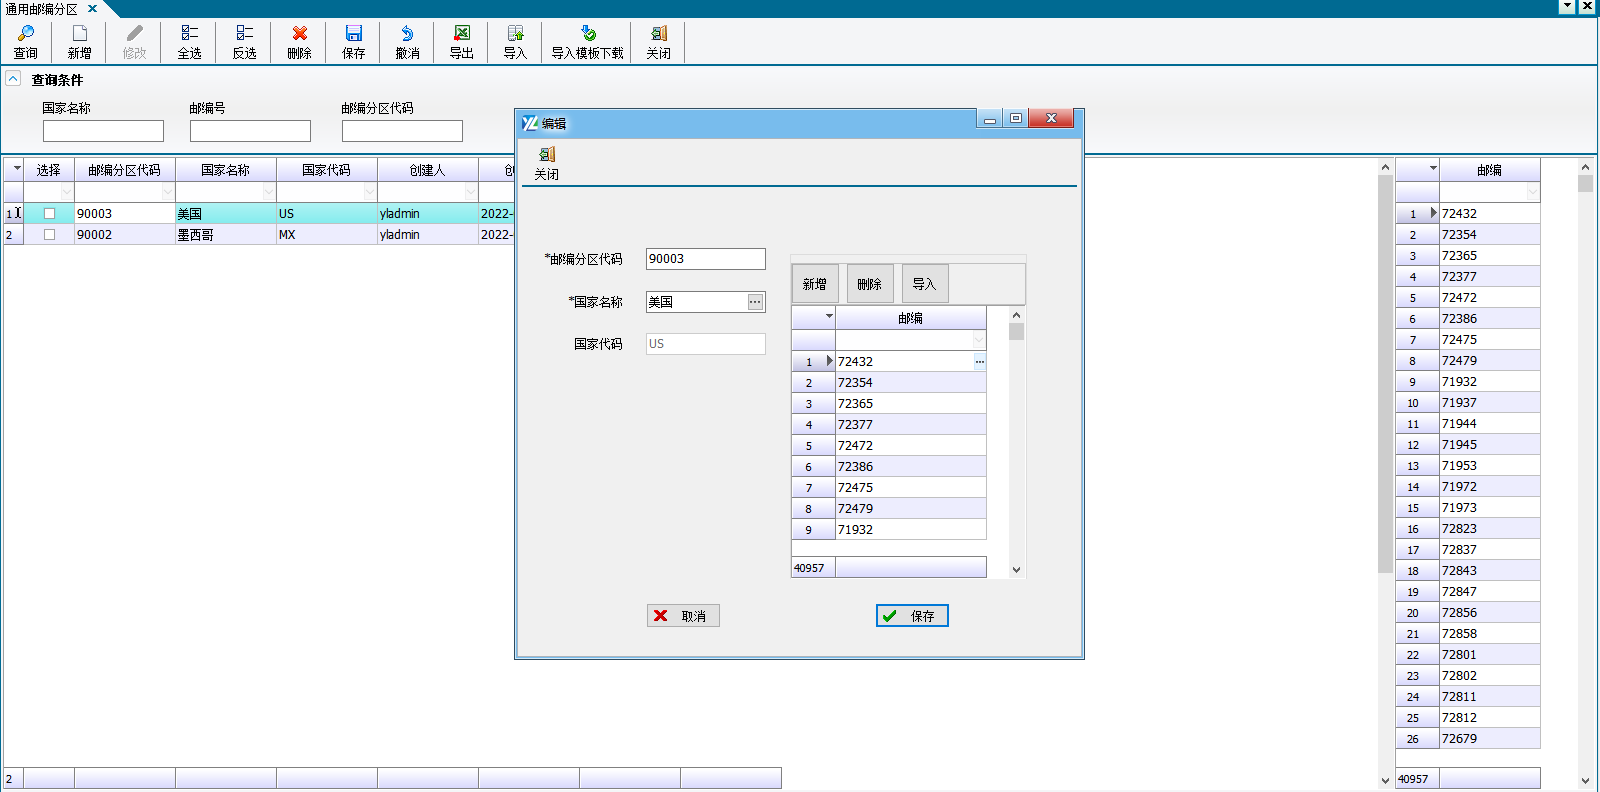This screenshot has width=1600, height=792.
Task: Click the 国家名称 search input field
Action: 103,131
